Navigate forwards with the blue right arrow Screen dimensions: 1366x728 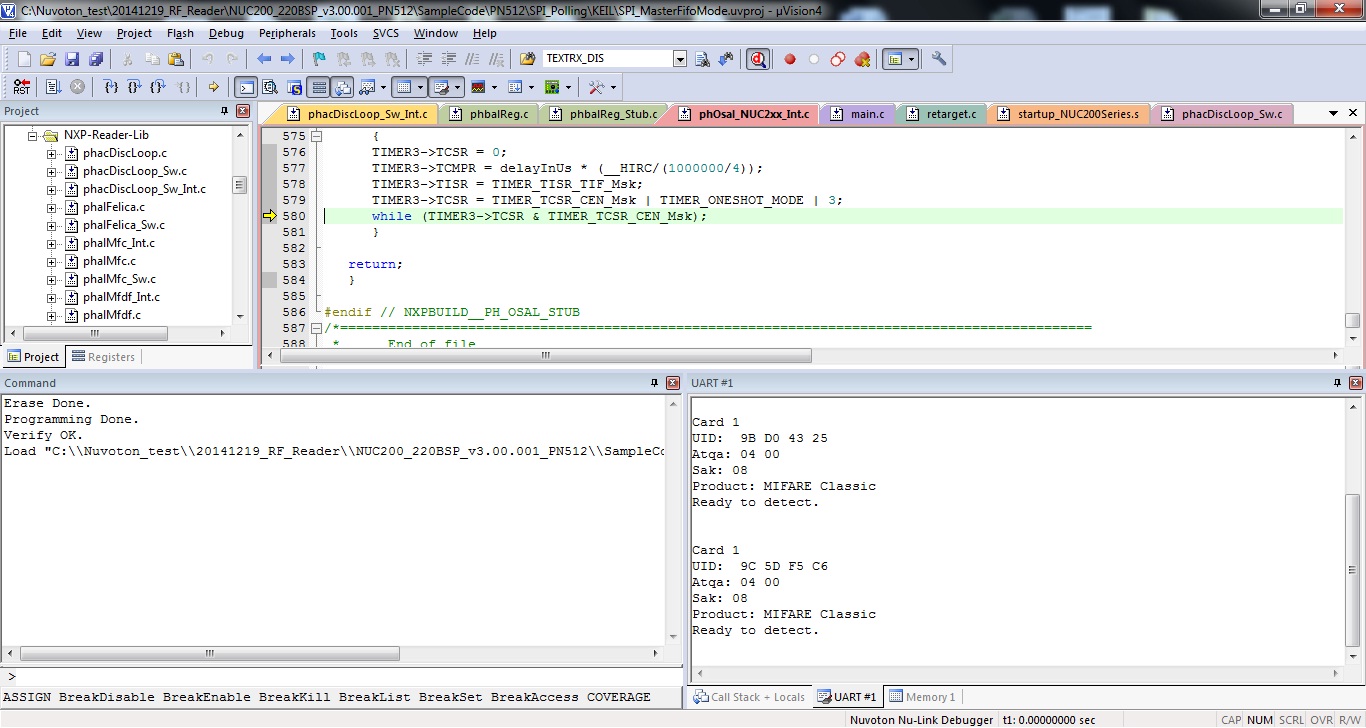coord(287,59)
